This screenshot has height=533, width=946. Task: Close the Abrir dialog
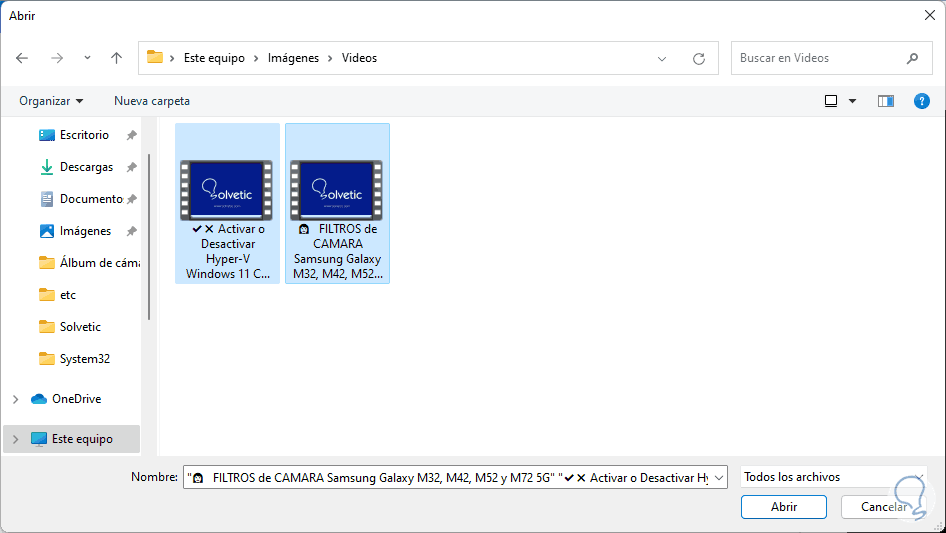point(930,16)
